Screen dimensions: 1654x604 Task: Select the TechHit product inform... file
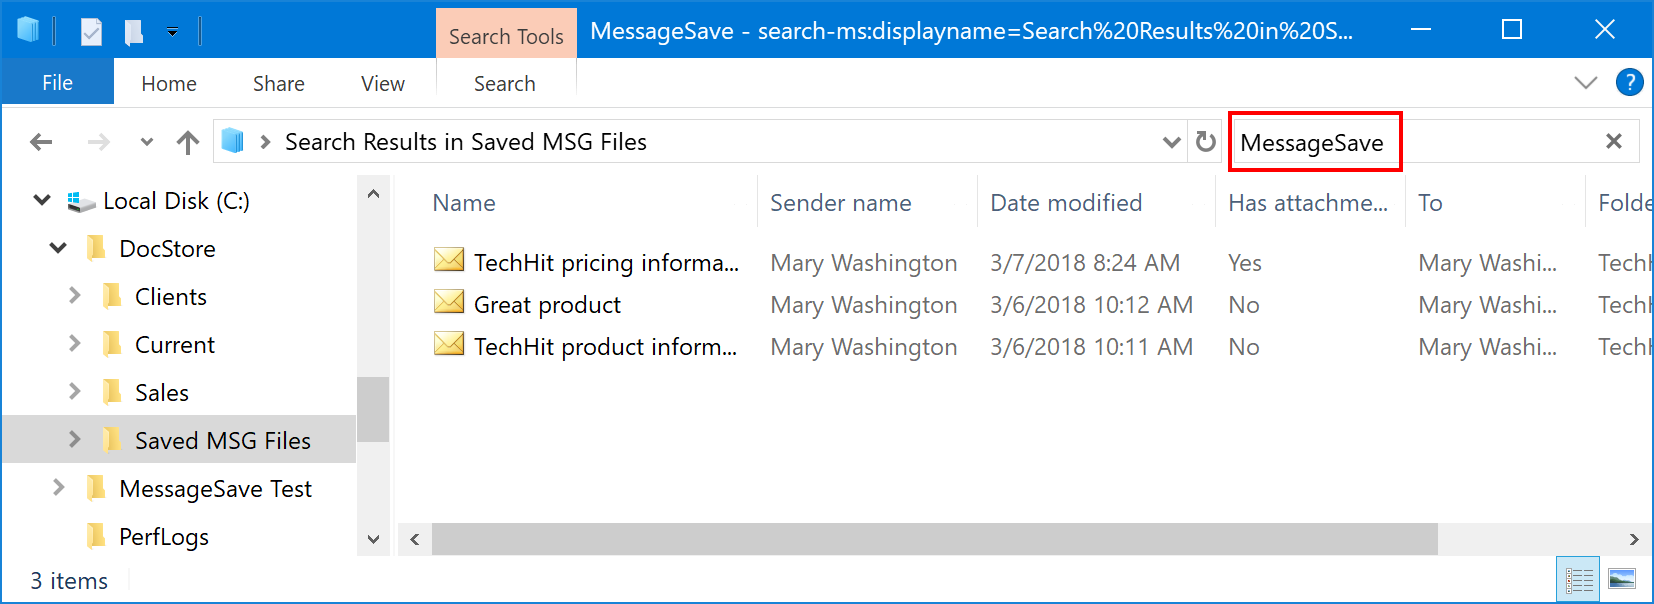pos(605,347)
